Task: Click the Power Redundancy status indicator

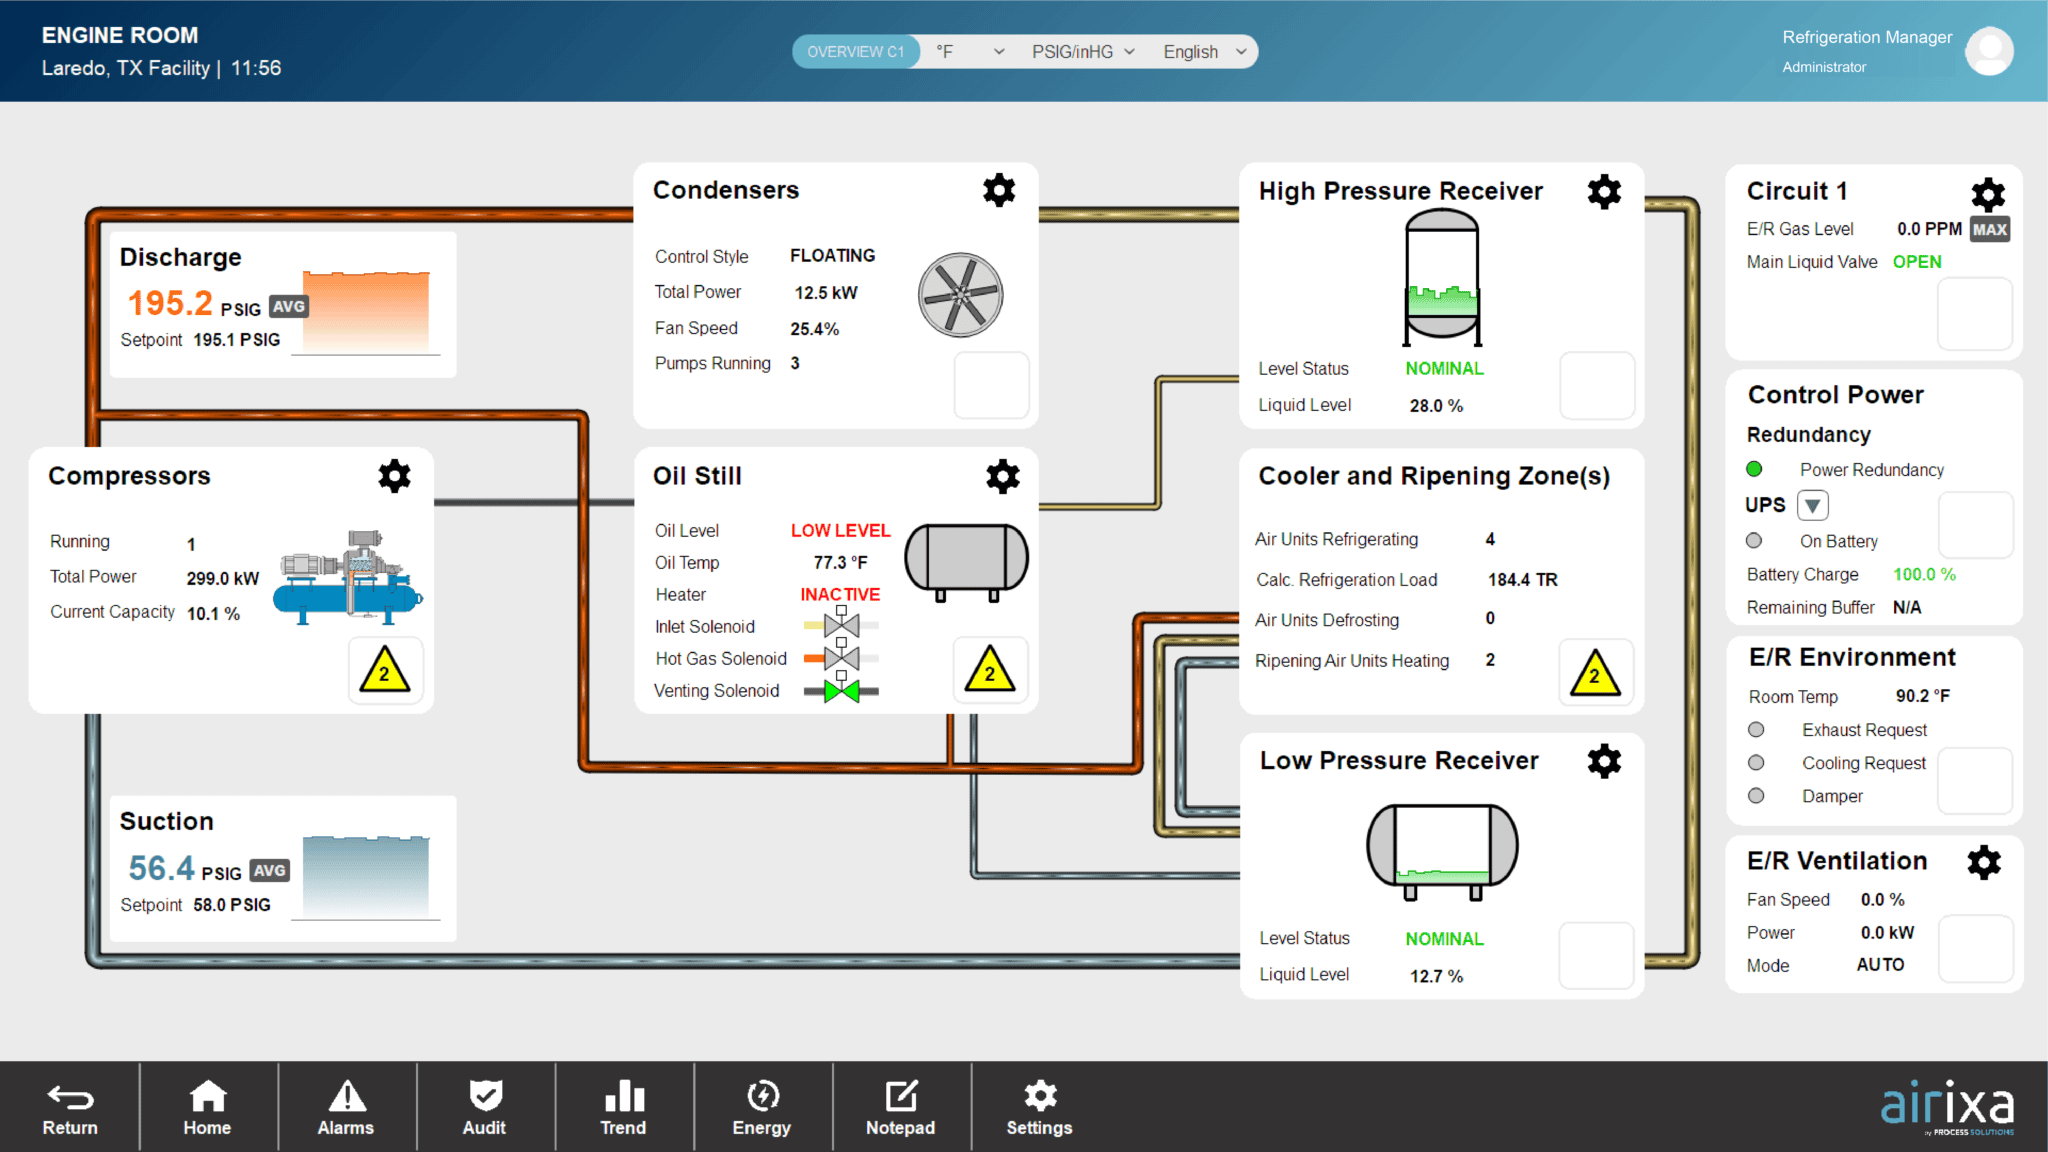Action: pos(1755,468)
